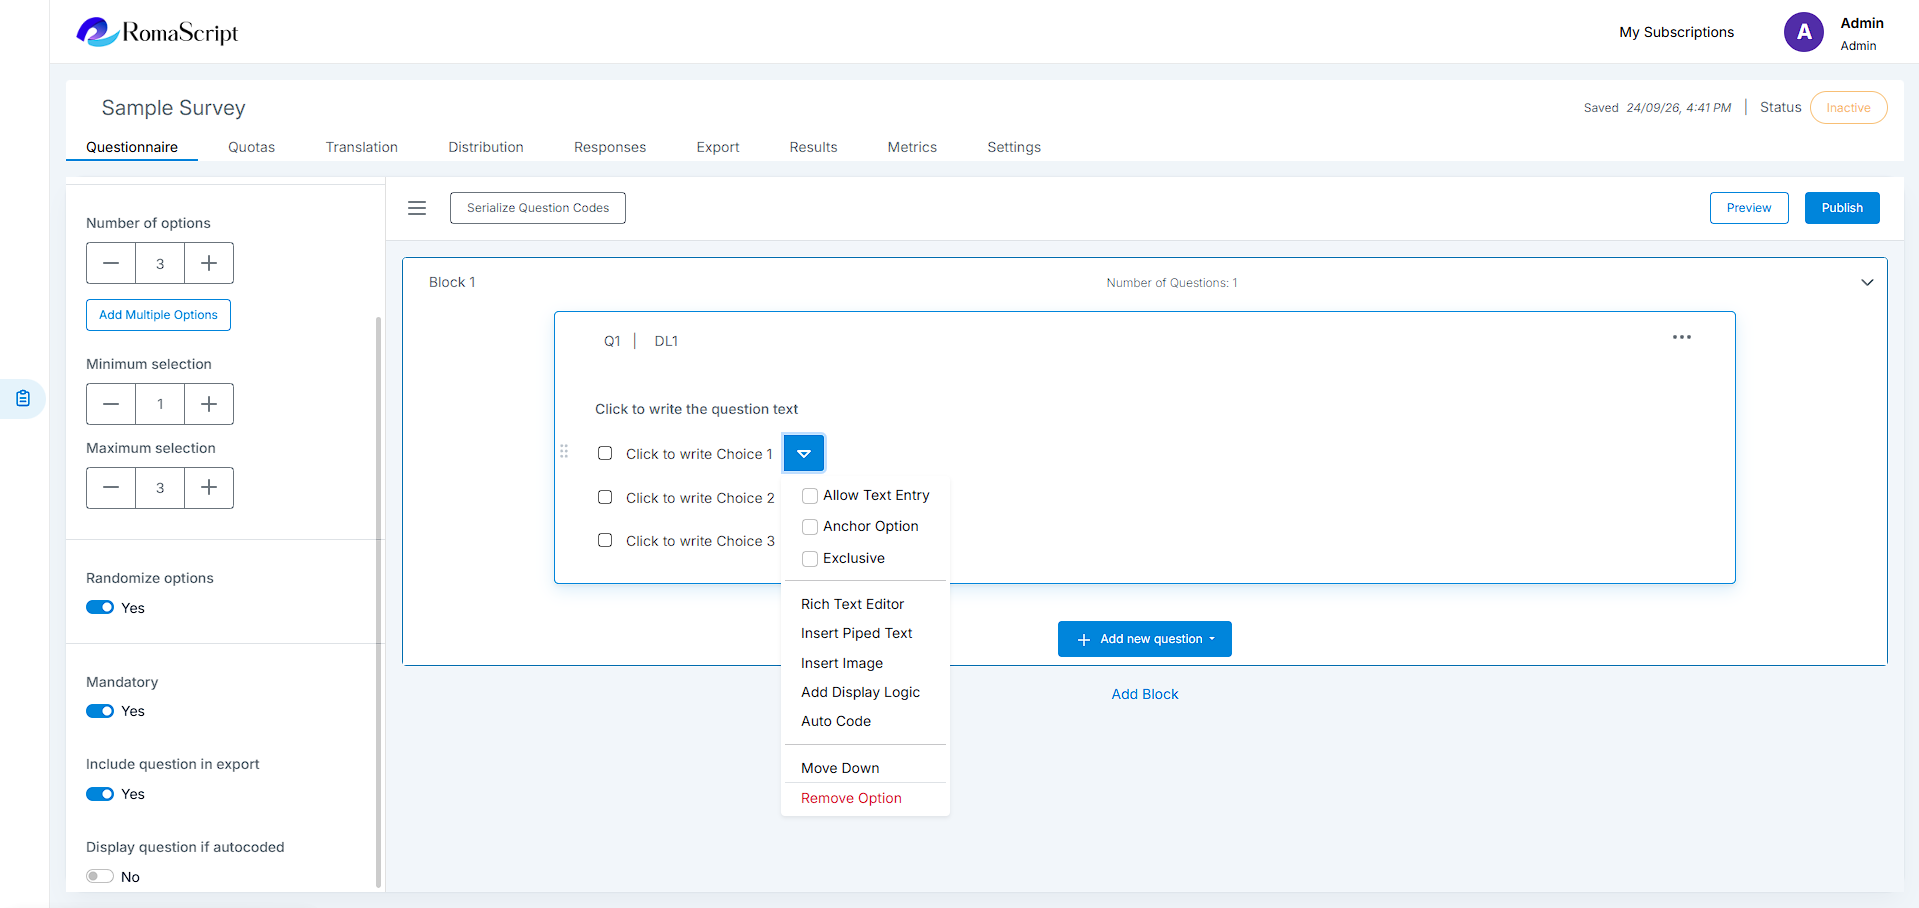The height and width of the screenshot is (908, 1919).
Task: Choose Move Down in the menu
Action: tap(840, 768)
